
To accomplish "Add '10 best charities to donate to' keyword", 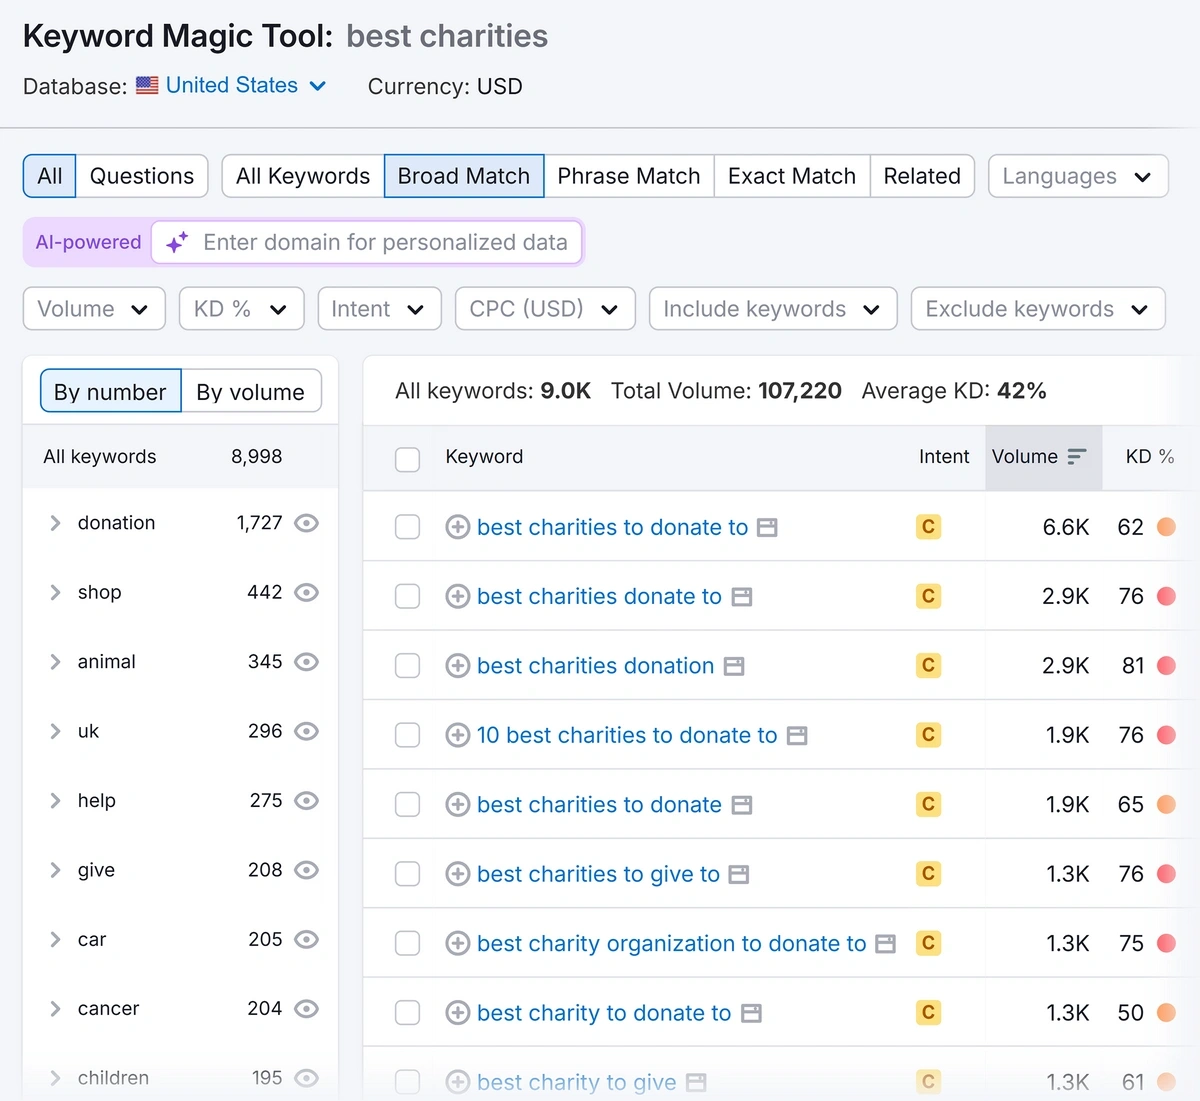I will (457, 735).
